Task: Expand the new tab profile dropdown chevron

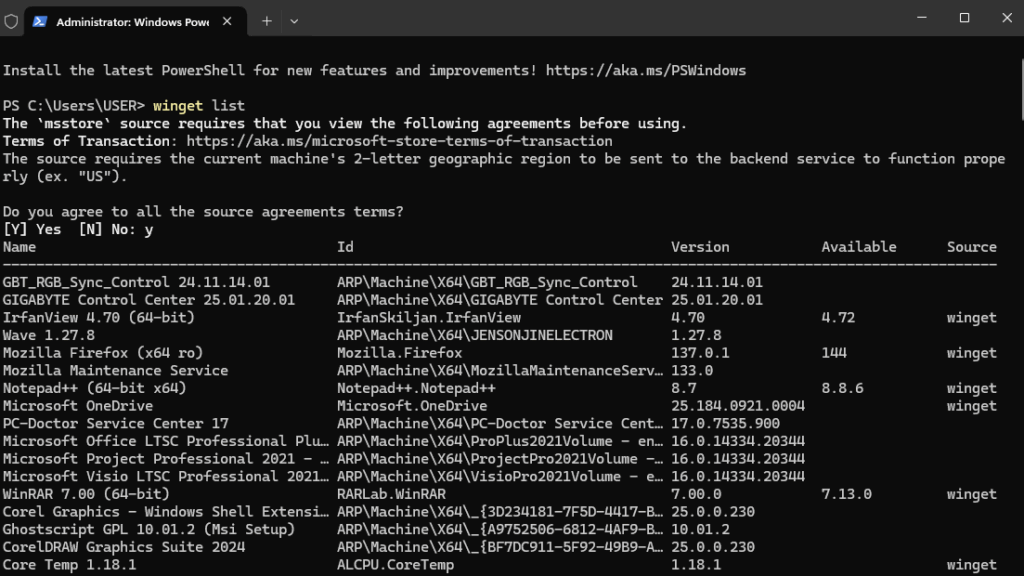Action: [x=294, y=20]
